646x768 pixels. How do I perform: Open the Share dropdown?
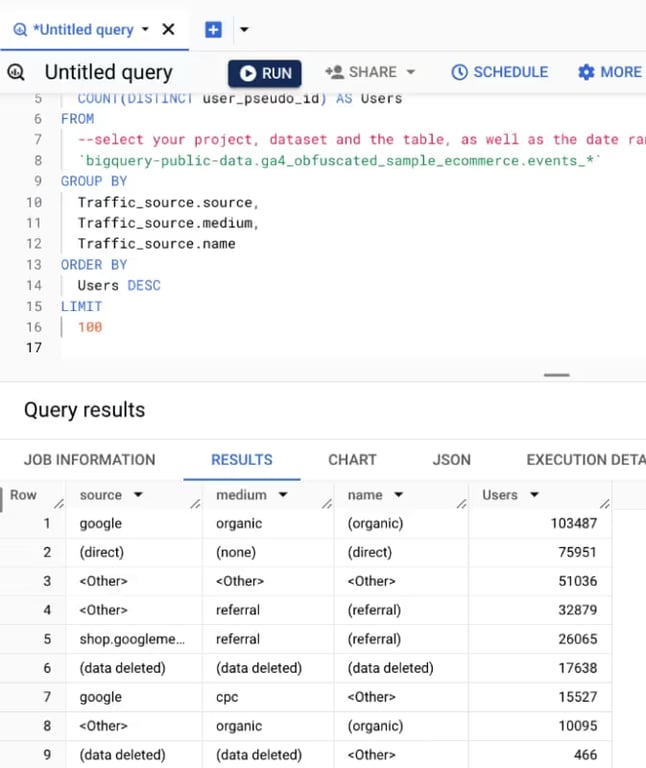(x=371, y=72)
